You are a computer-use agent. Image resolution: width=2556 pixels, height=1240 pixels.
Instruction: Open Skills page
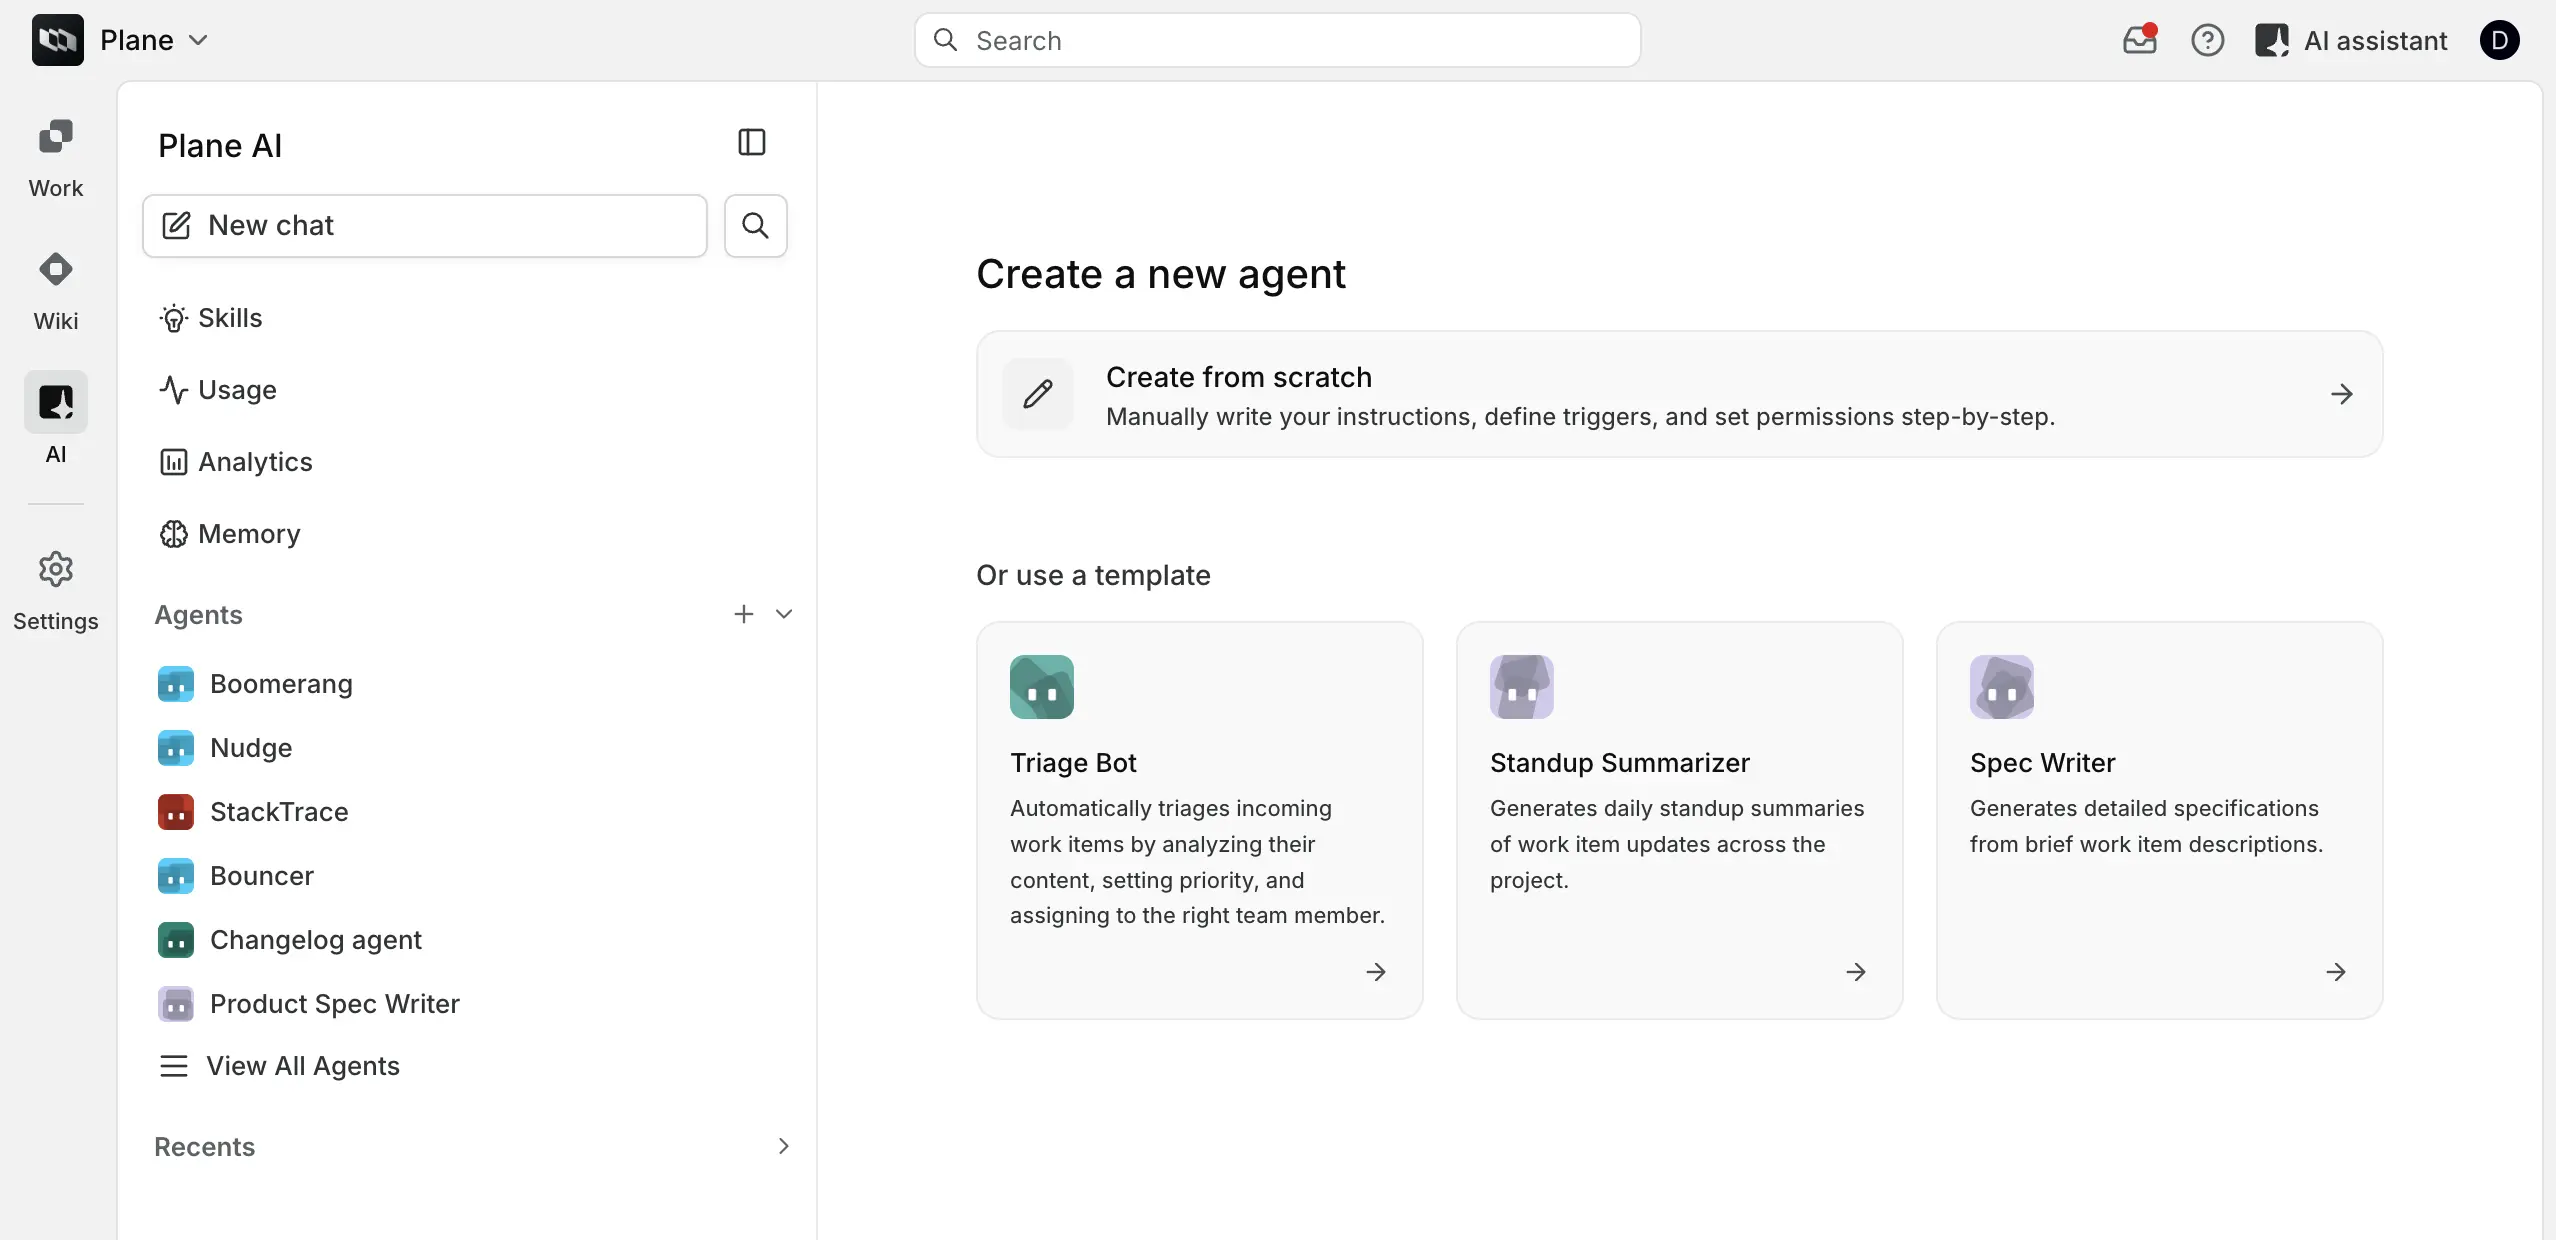(x=210, y=318)
